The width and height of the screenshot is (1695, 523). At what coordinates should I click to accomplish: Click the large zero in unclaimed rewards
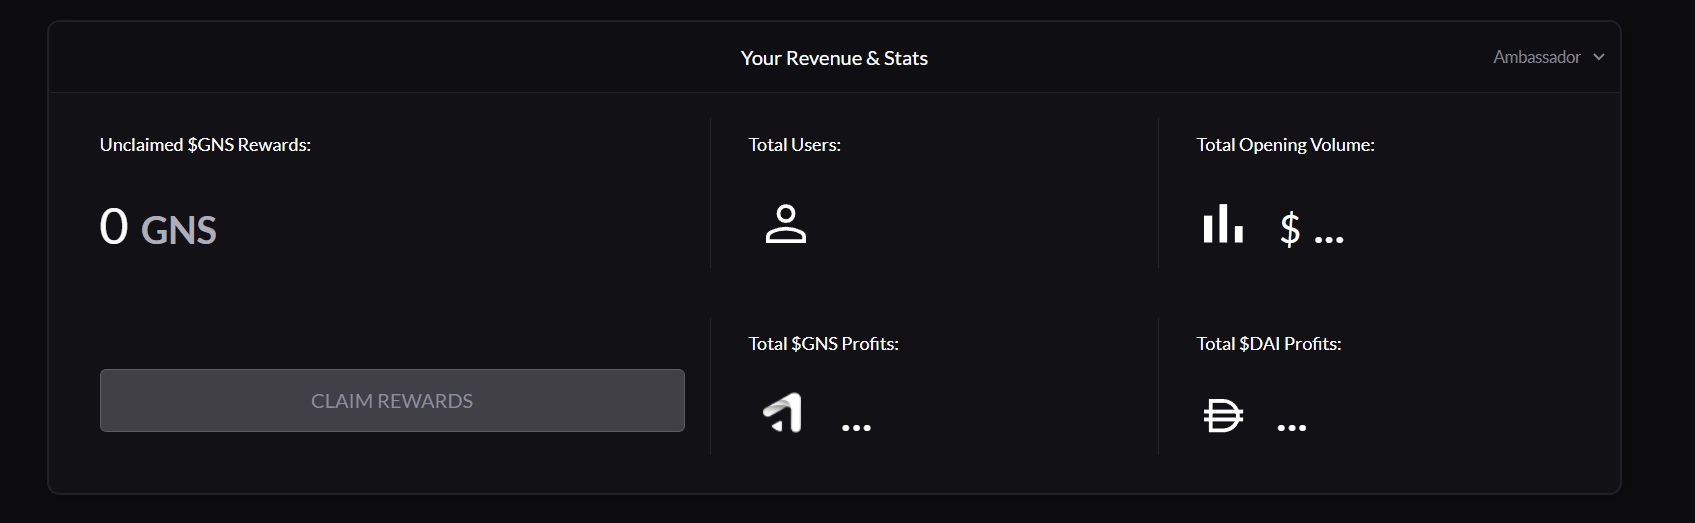click(x=114, y=226)
